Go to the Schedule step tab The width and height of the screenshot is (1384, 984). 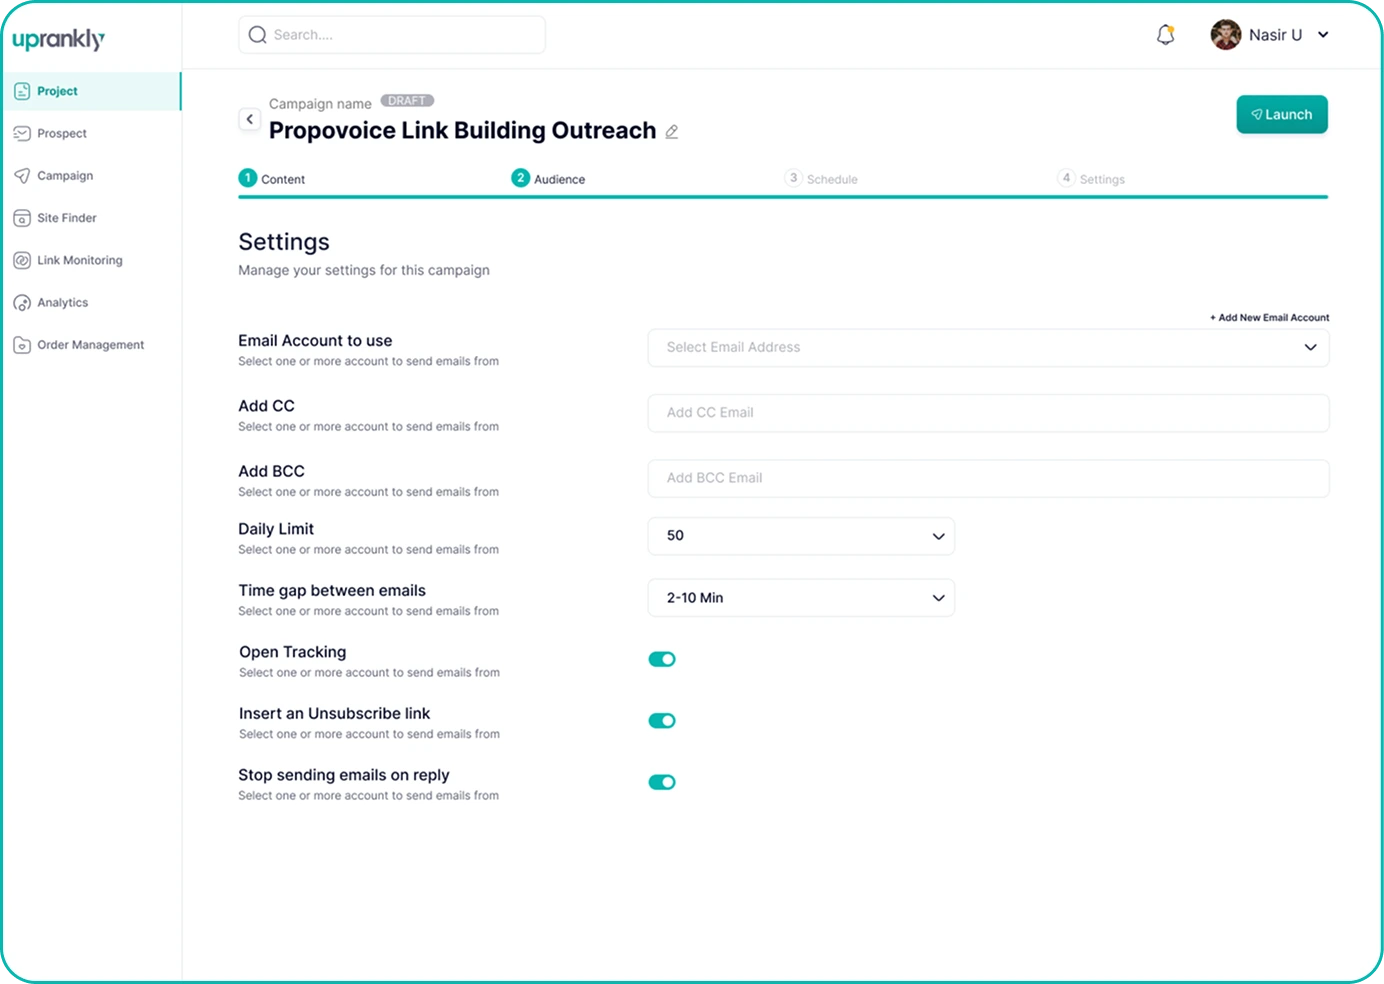pos(821,179)
